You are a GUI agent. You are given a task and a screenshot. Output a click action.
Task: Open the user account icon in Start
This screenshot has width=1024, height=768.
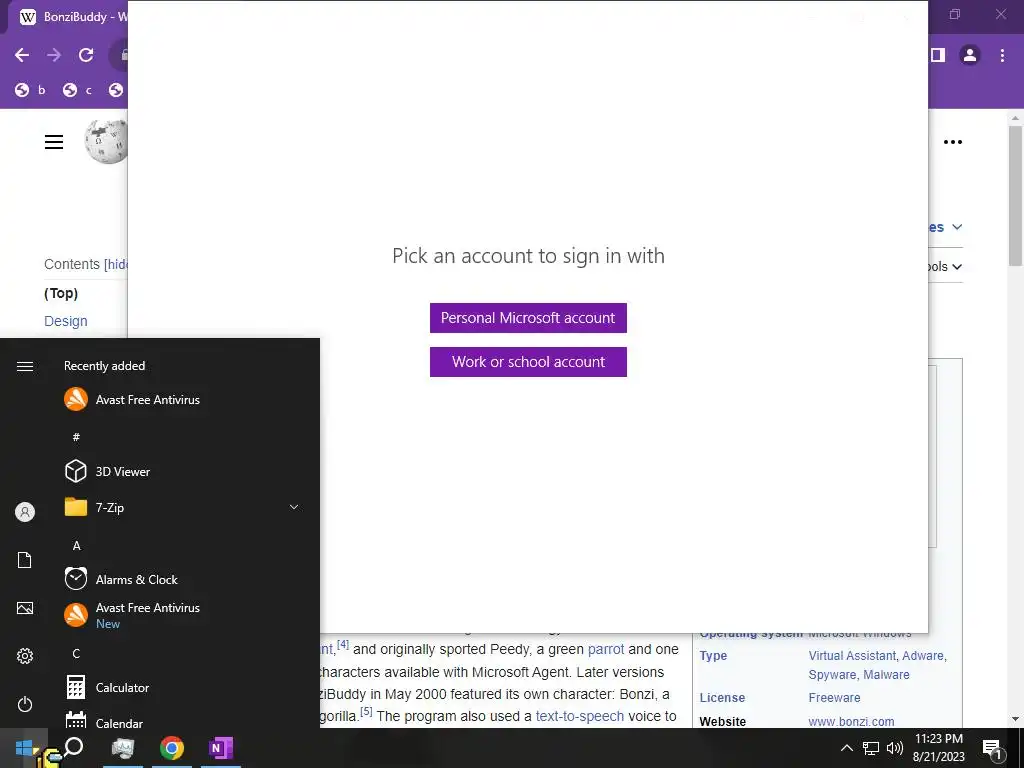pos(25,512)
